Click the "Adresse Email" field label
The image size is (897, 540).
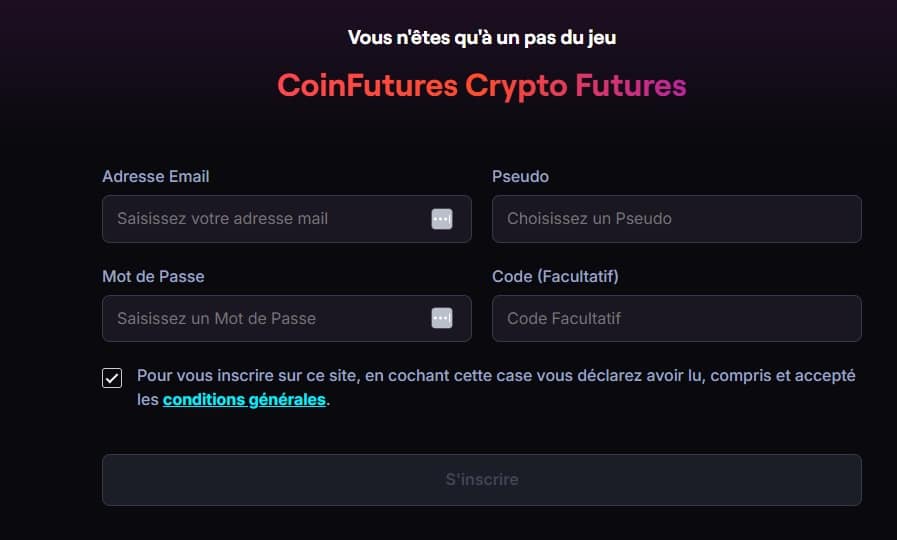pyautogui.click(x=156, y=177)
